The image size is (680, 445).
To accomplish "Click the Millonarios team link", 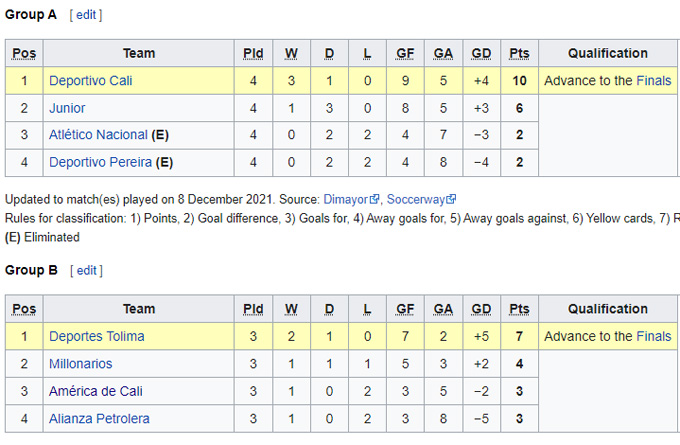I will [80, 364].
